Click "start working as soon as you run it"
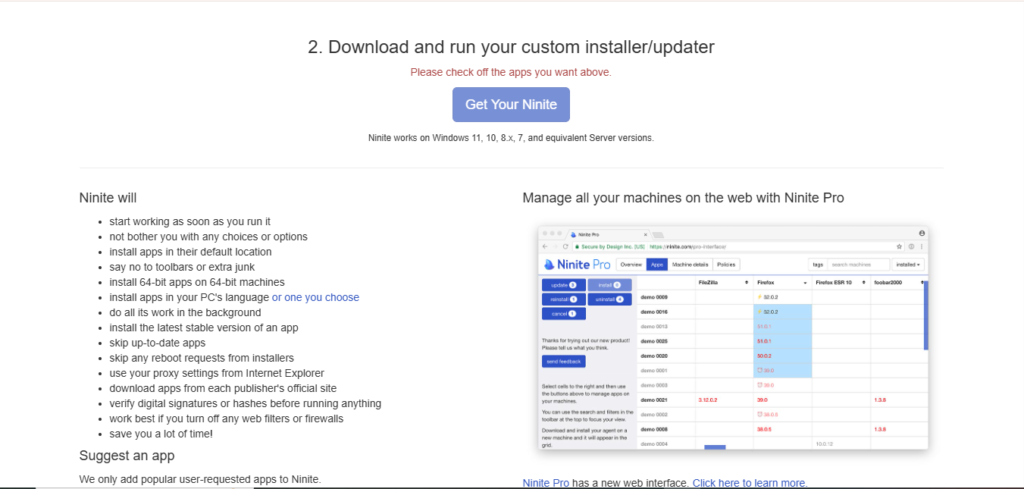Viewport: 1024px width, 489px height. (189, 221)
